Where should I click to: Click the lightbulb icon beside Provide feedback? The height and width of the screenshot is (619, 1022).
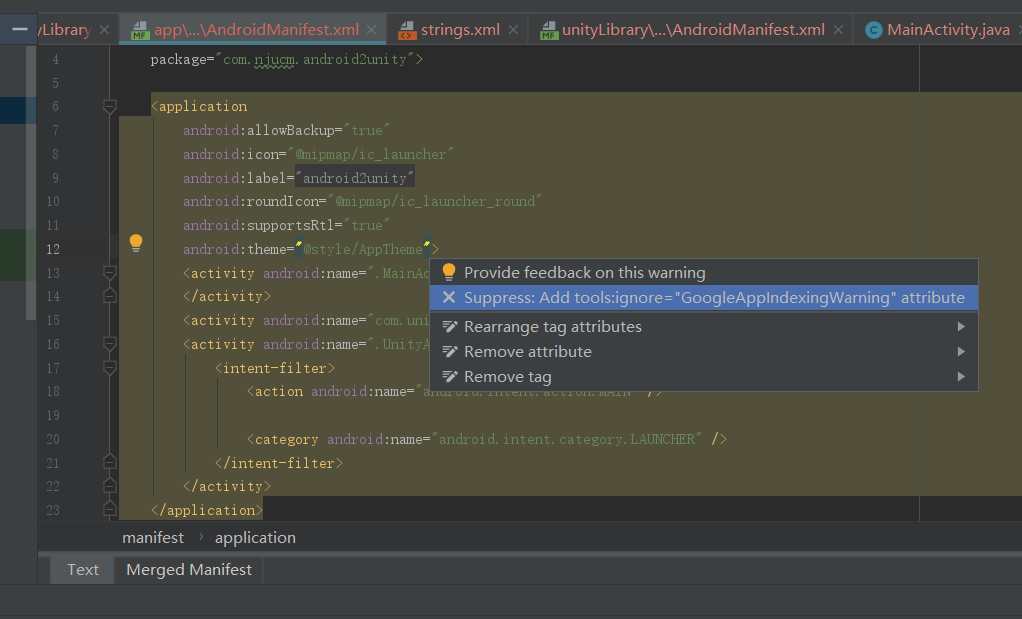coord(448,272)
